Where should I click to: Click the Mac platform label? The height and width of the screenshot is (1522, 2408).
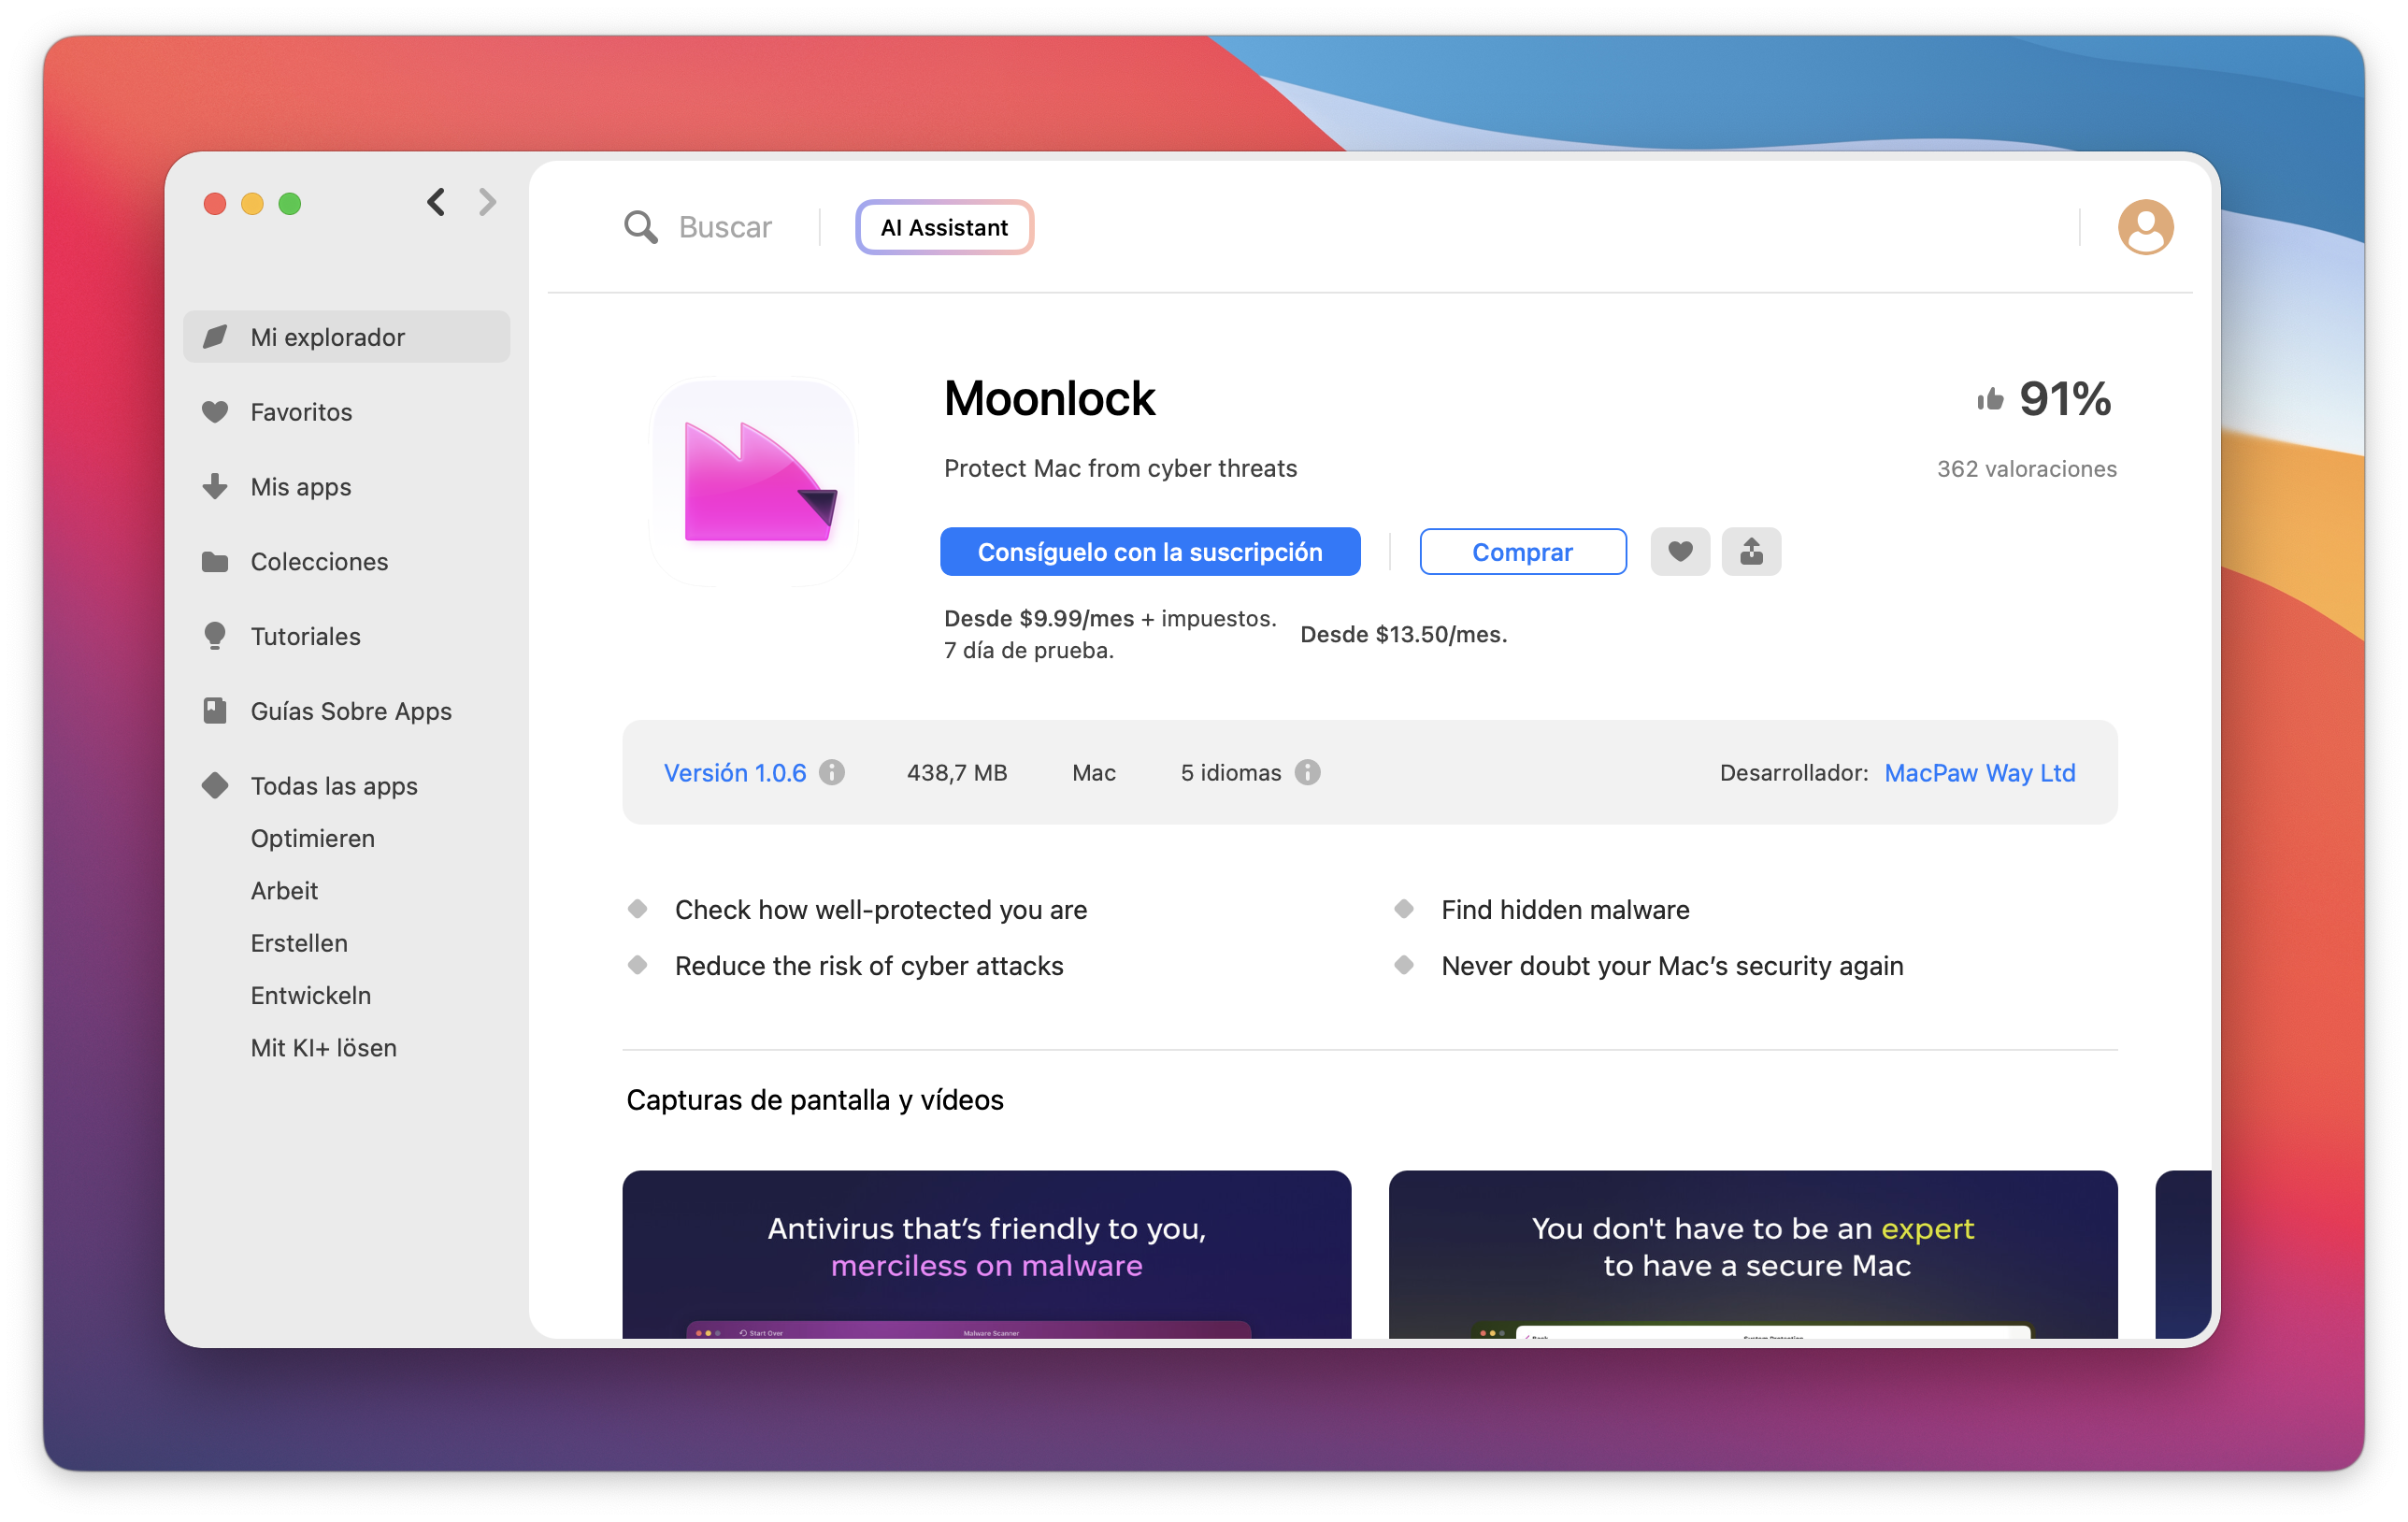click(1094, 773)
